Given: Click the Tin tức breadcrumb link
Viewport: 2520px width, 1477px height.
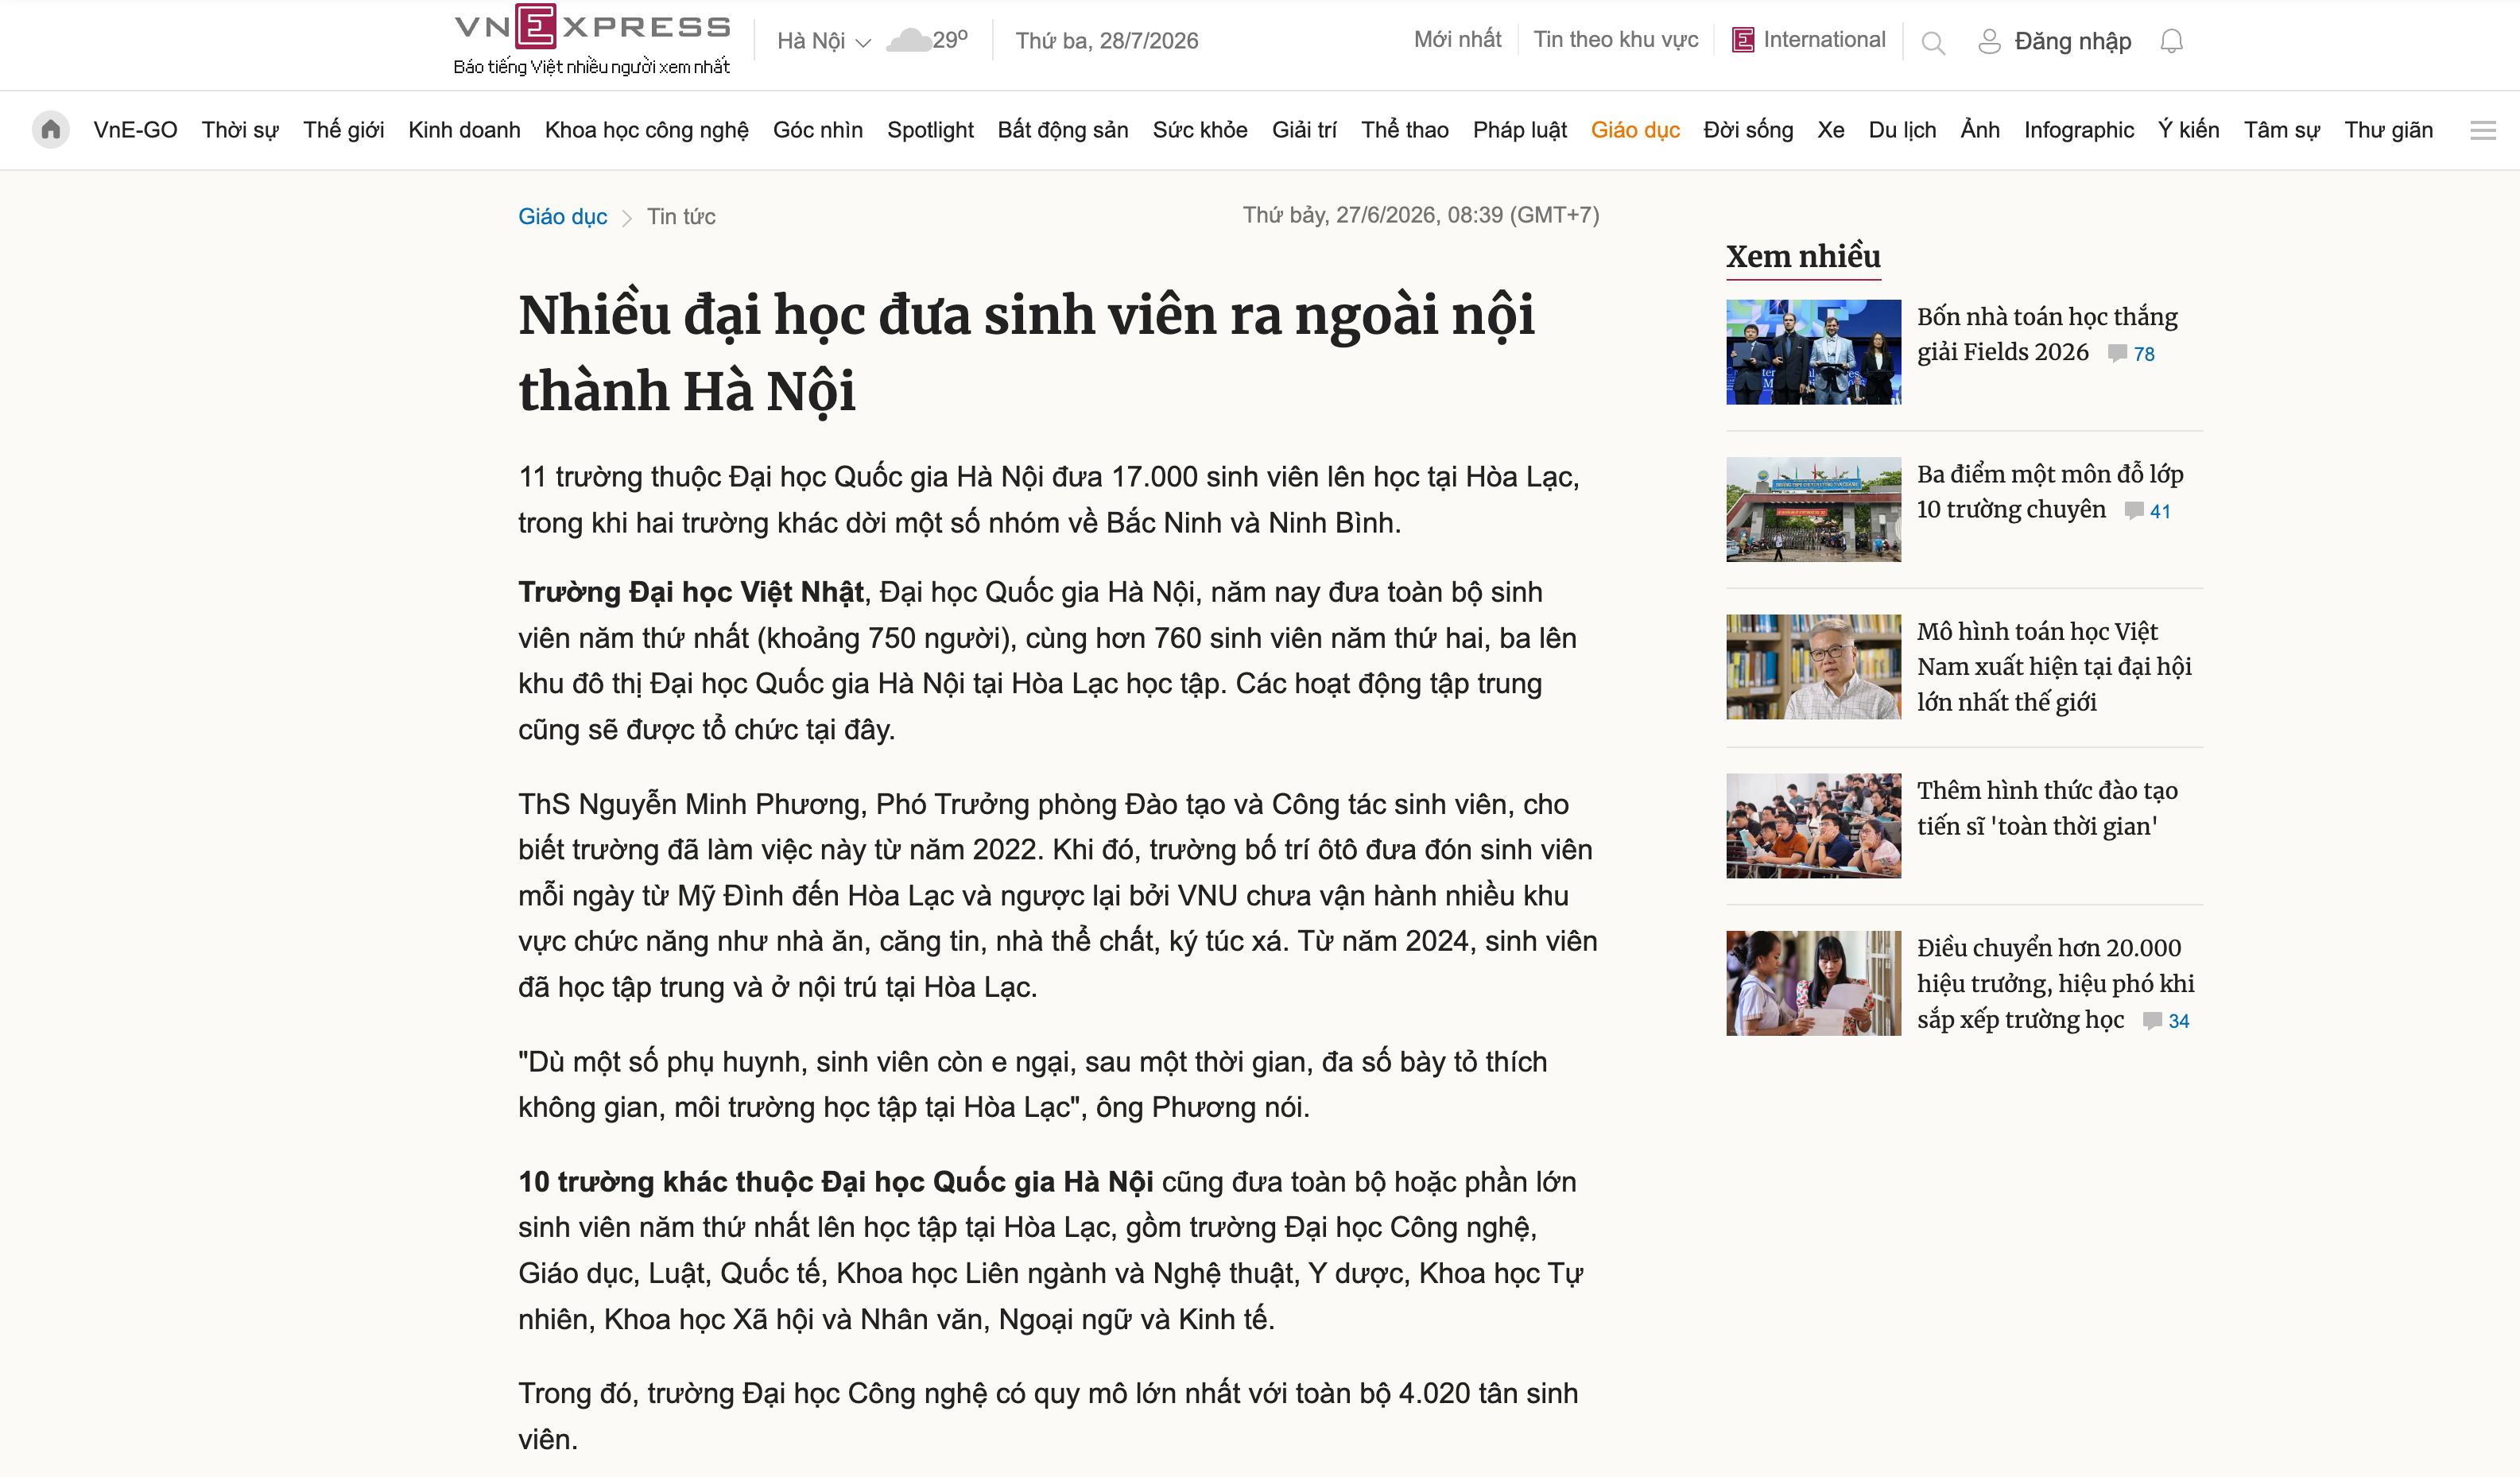Looking at the screenshot, I should 681,216.
